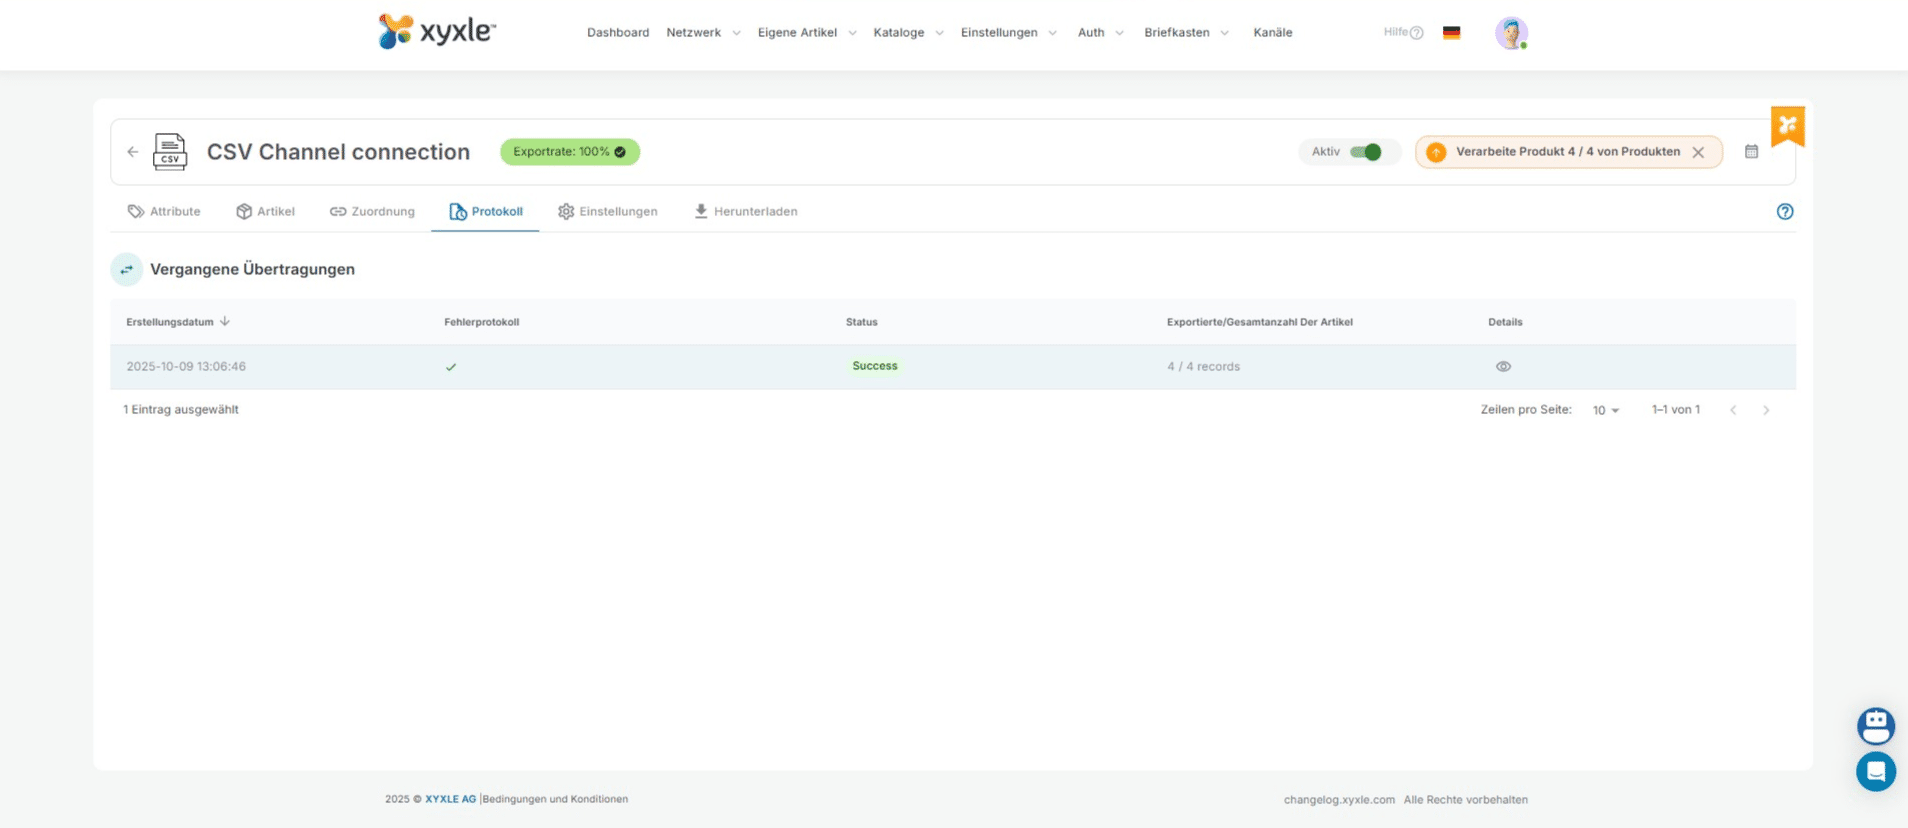The width and height of the screenshot is (1908, 828).
Task: Click the orange xyxle bookmark badge
Action: click(1787, 126)
